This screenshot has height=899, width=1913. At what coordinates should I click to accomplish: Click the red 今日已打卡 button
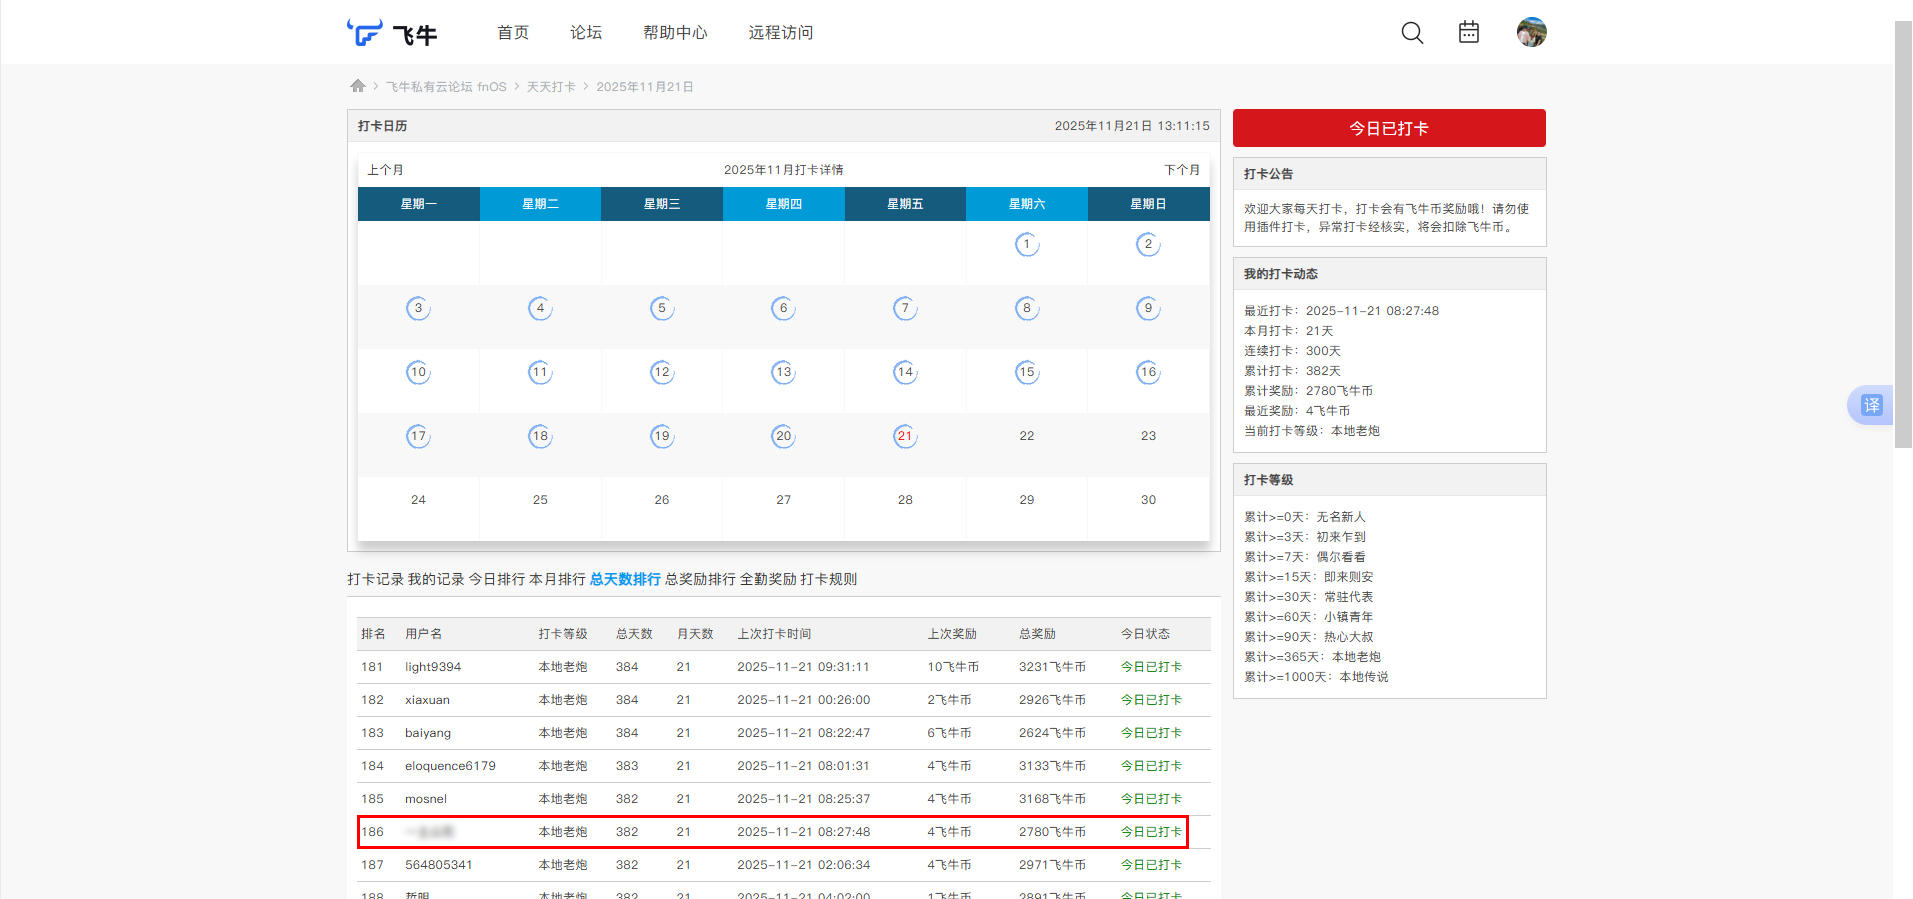pyautogui.click(x=1389, y=128)
